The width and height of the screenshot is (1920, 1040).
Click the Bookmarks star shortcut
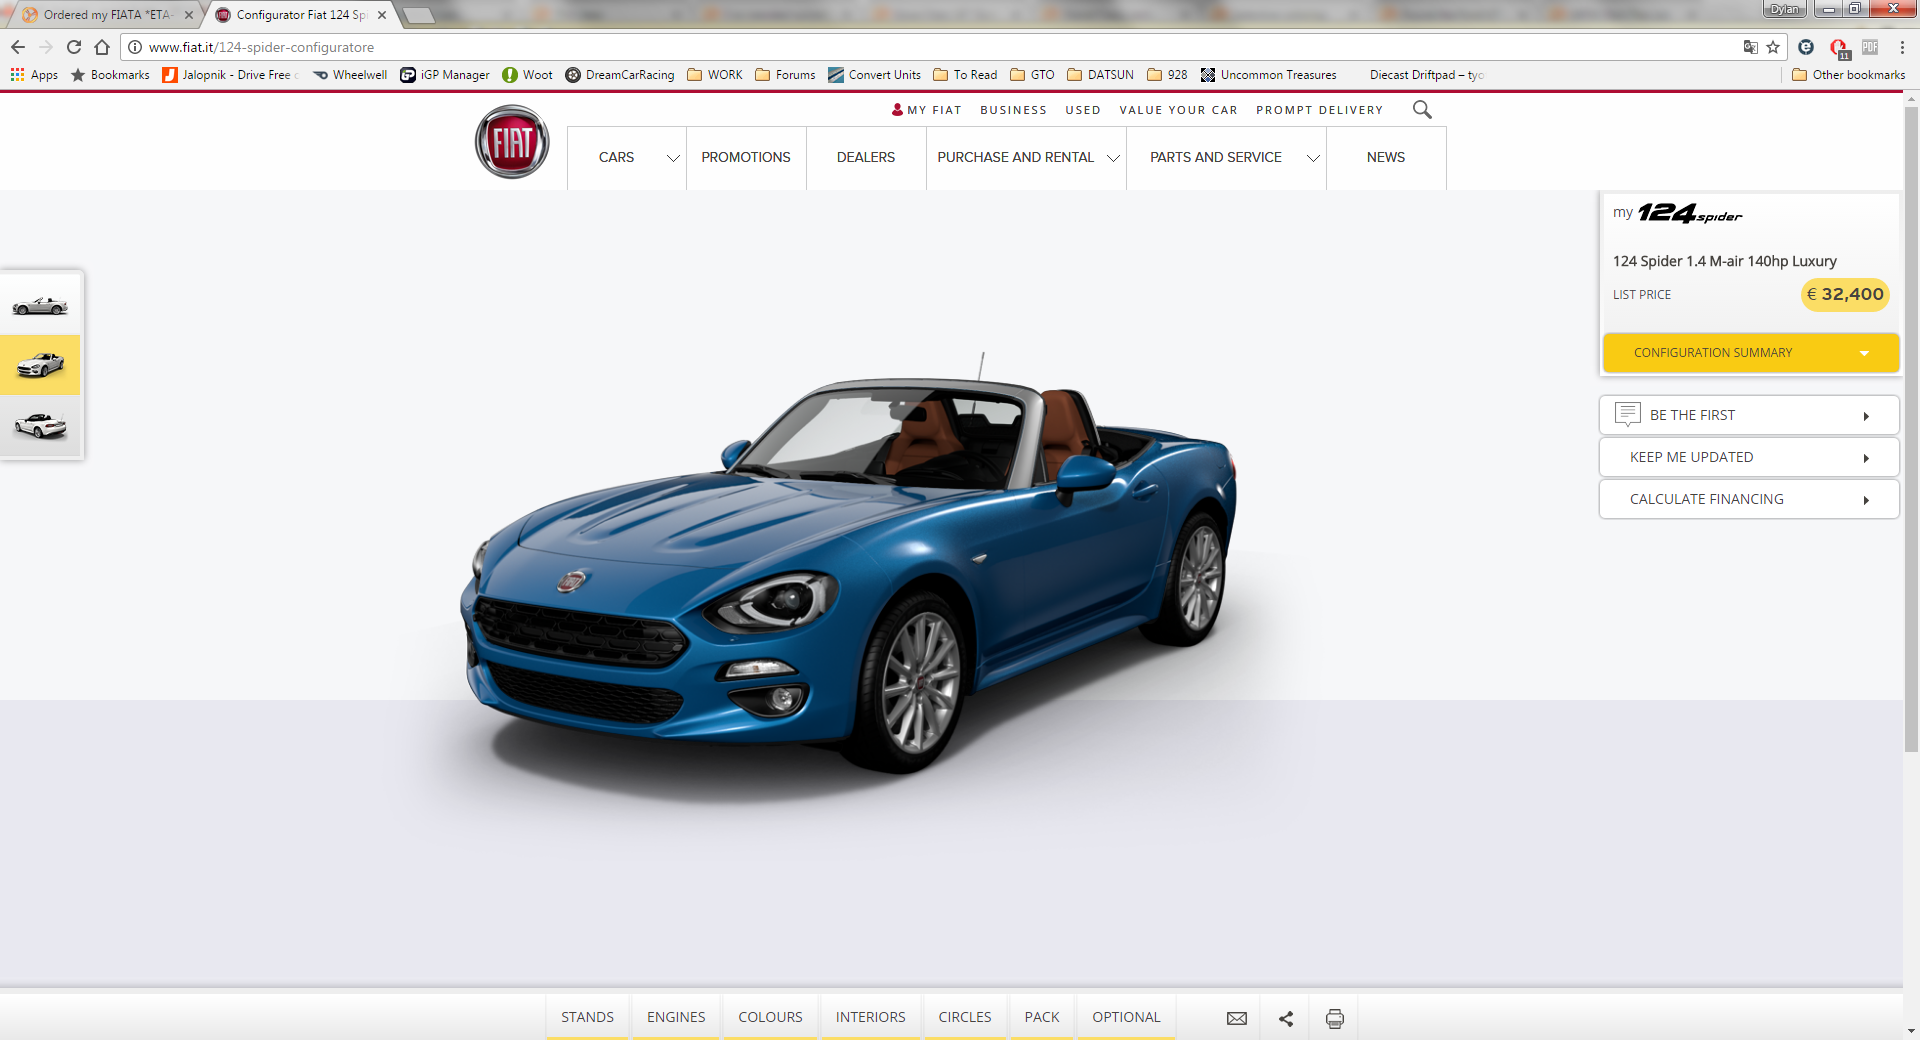click(110, 75)
